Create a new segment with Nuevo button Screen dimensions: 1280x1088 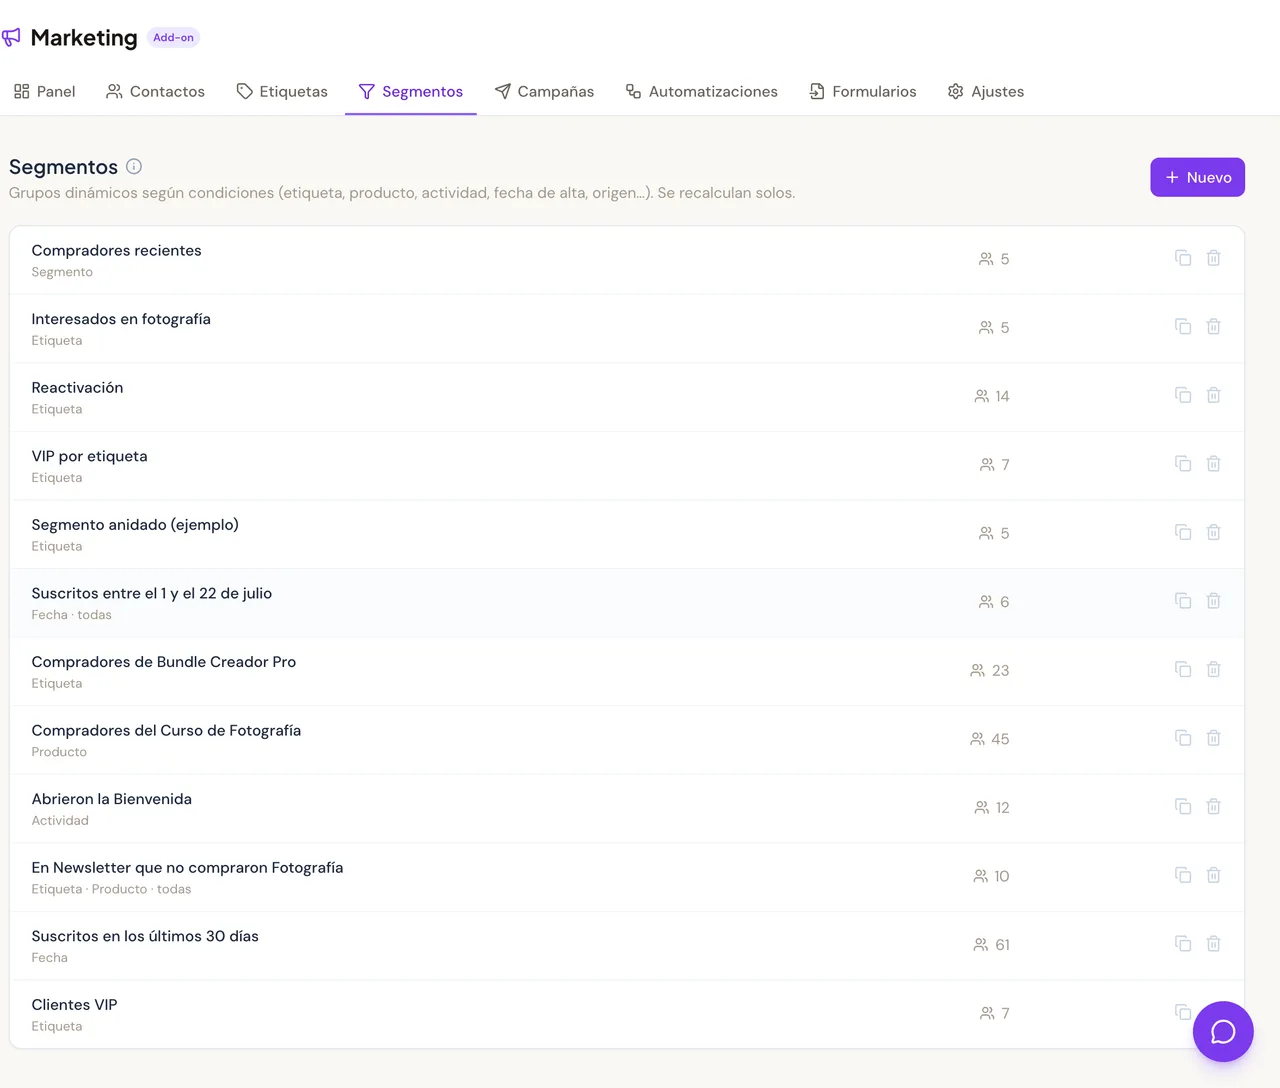point(1197,177)
